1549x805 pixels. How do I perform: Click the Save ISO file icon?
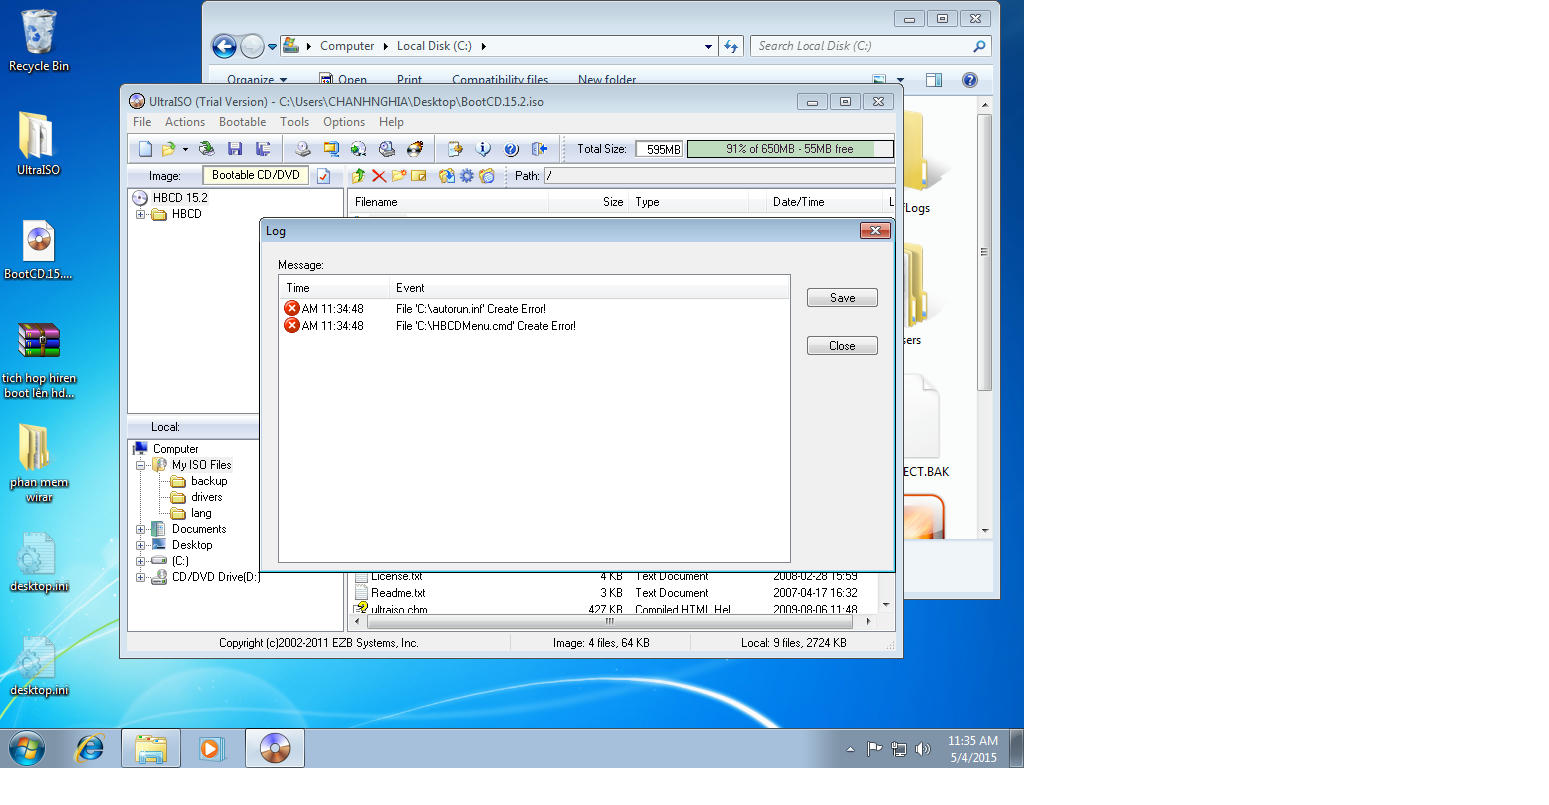235,148
